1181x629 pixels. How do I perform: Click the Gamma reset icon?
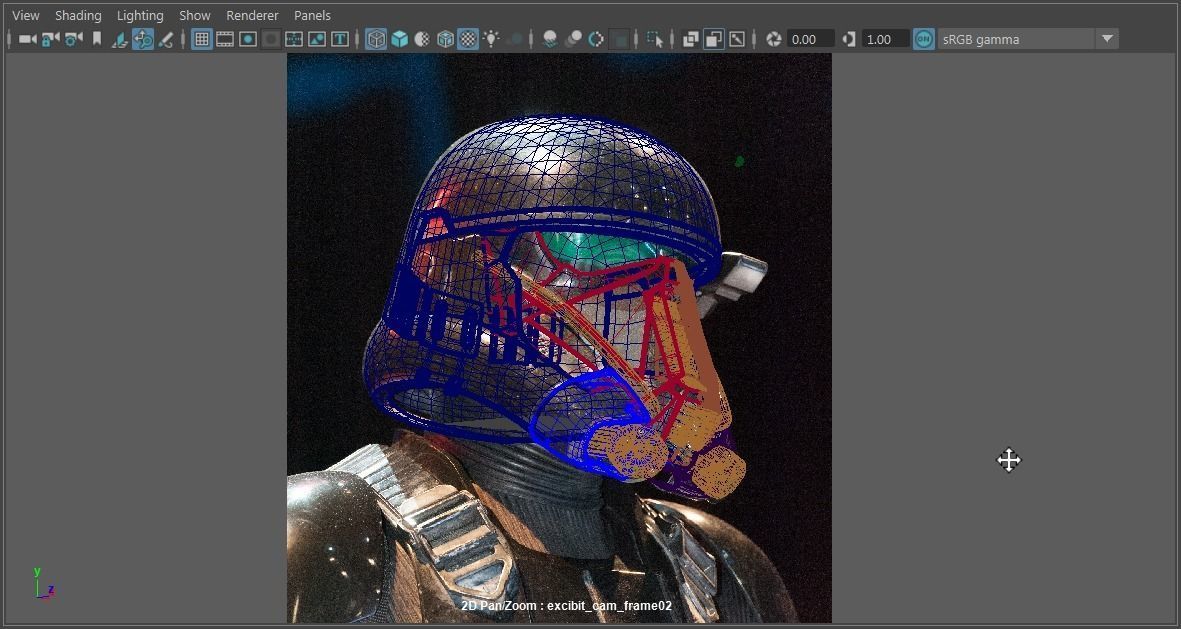tap(849, 39)
